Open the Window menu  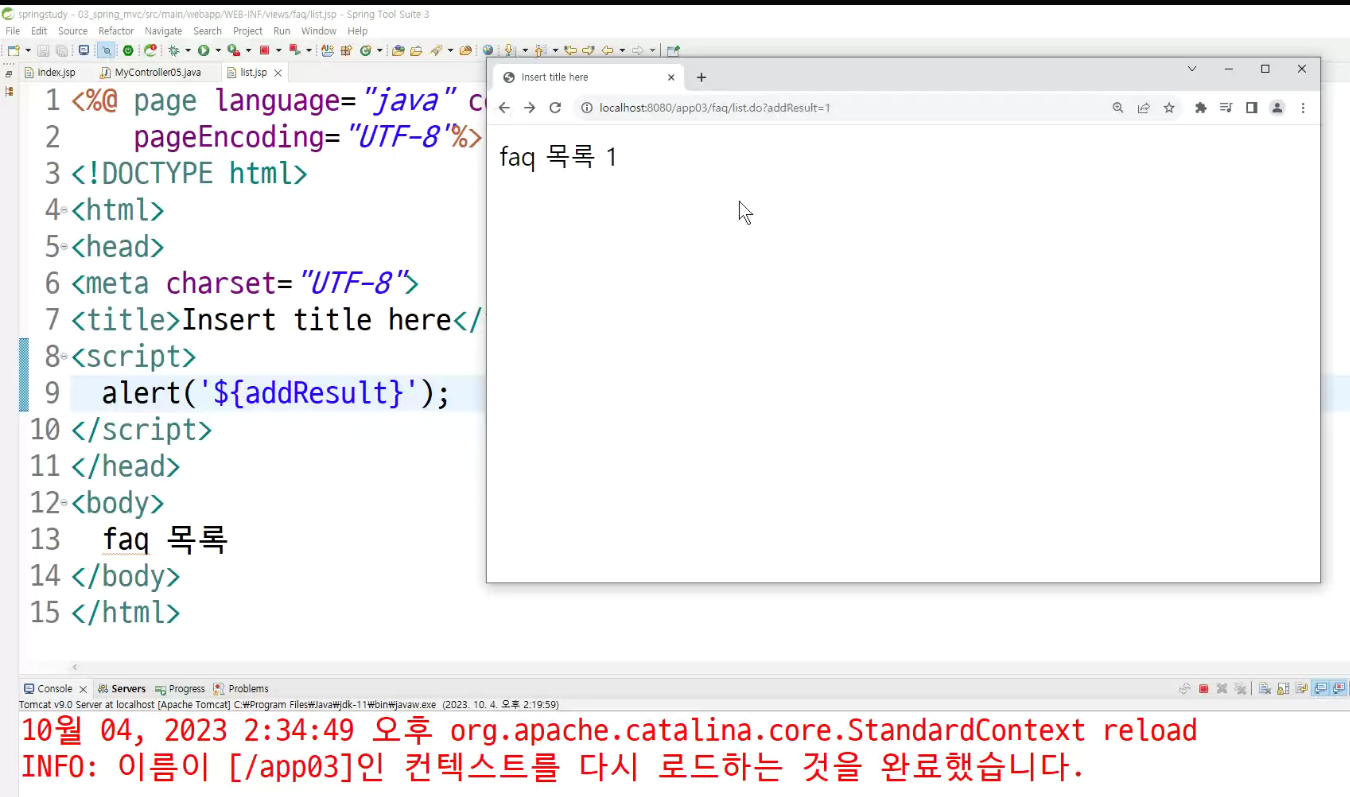pos(319,31)
